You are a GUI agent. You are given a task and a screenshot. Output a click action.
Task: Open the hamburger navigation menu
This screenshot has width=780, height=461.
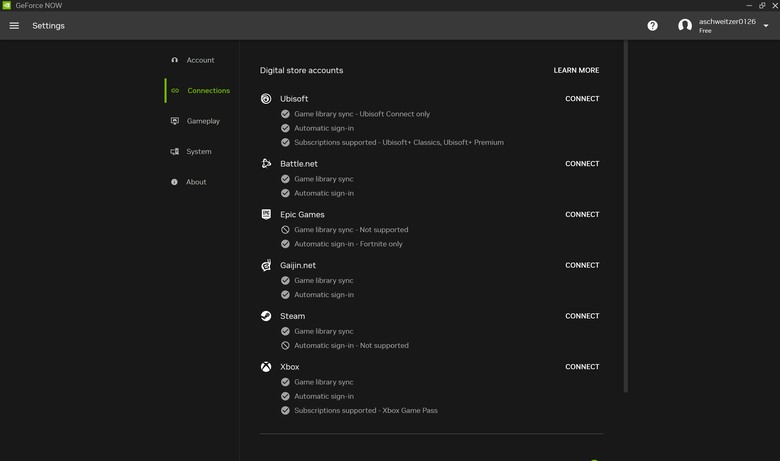pyautogui.click(x=14, y=25)
